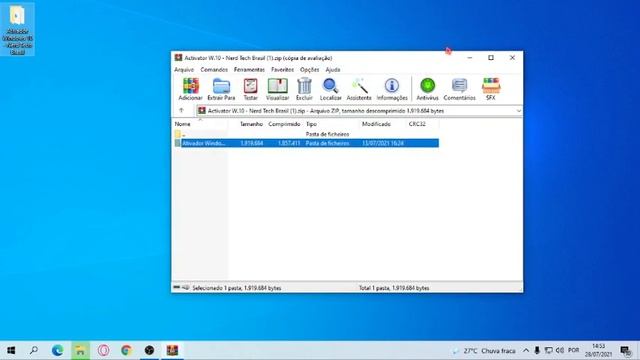Screen dimensions: 640x360
Task: Select the Ativador Windo... folder row
Action: (306, 143)
